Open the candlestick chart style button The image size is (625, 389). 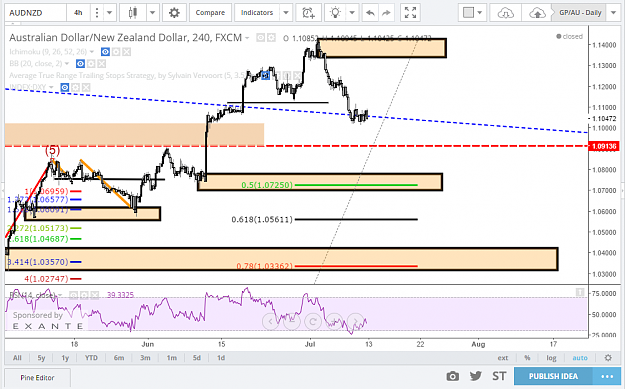click(x=133, y=13)
